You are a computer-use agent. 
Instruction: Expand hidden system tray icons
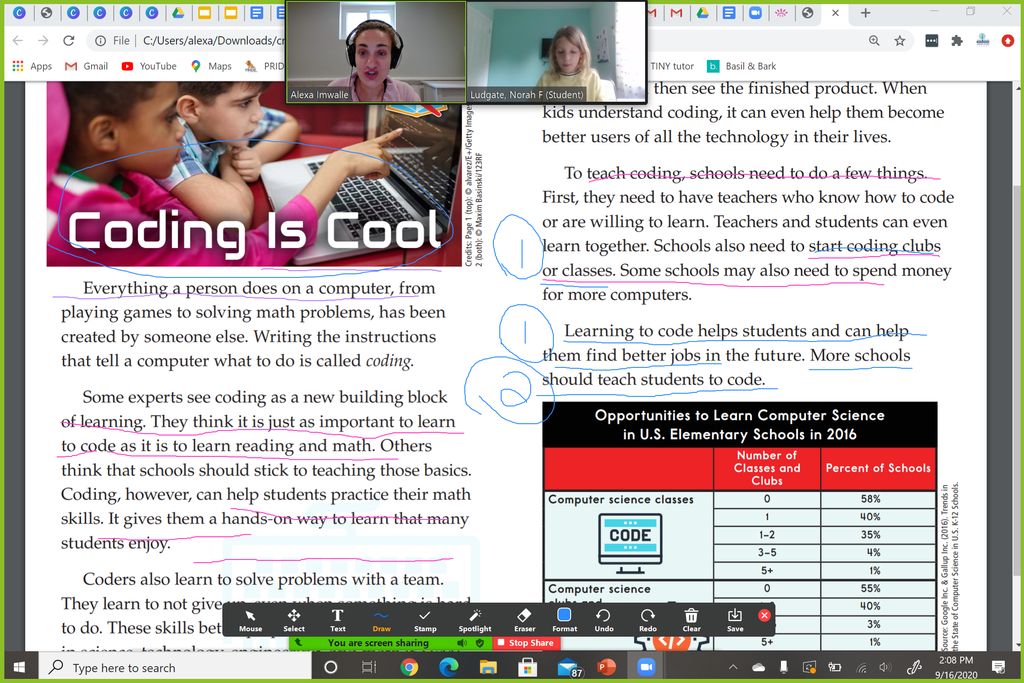point(733,667)
